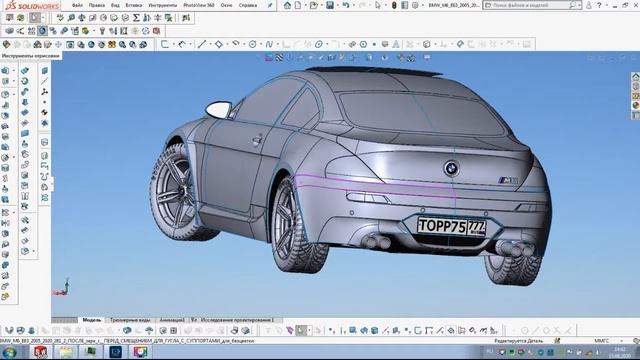
Task: Toggle the menu bar pin
Action: [x=270, y=5]
